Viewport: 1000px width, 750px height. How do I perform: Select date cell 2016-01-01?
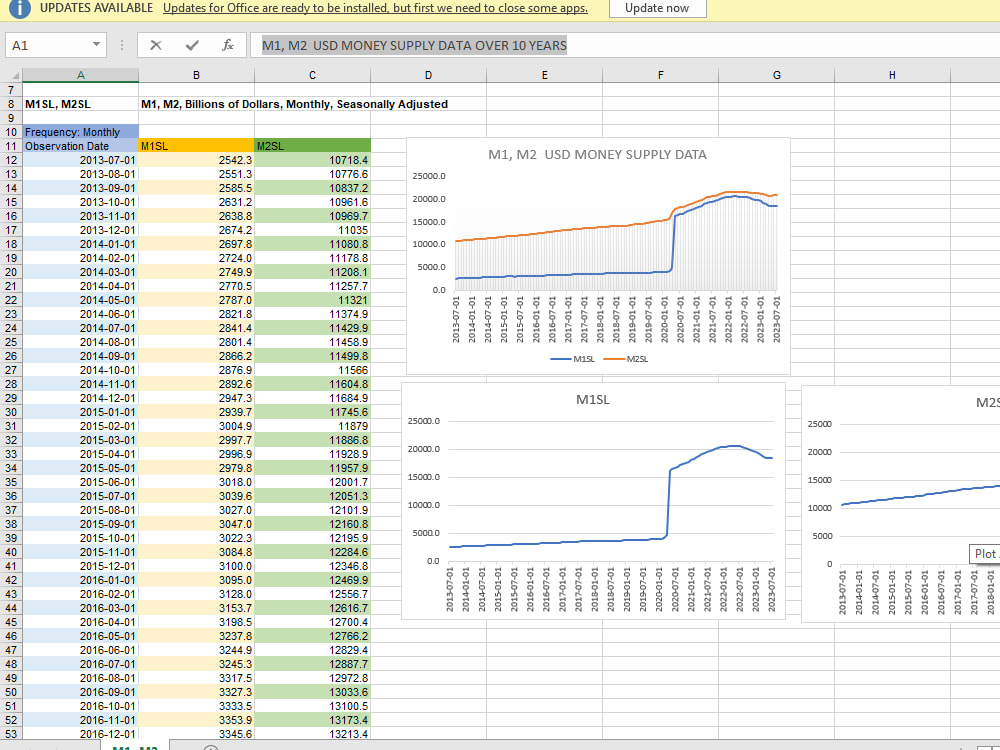click(x=80, y=580)
